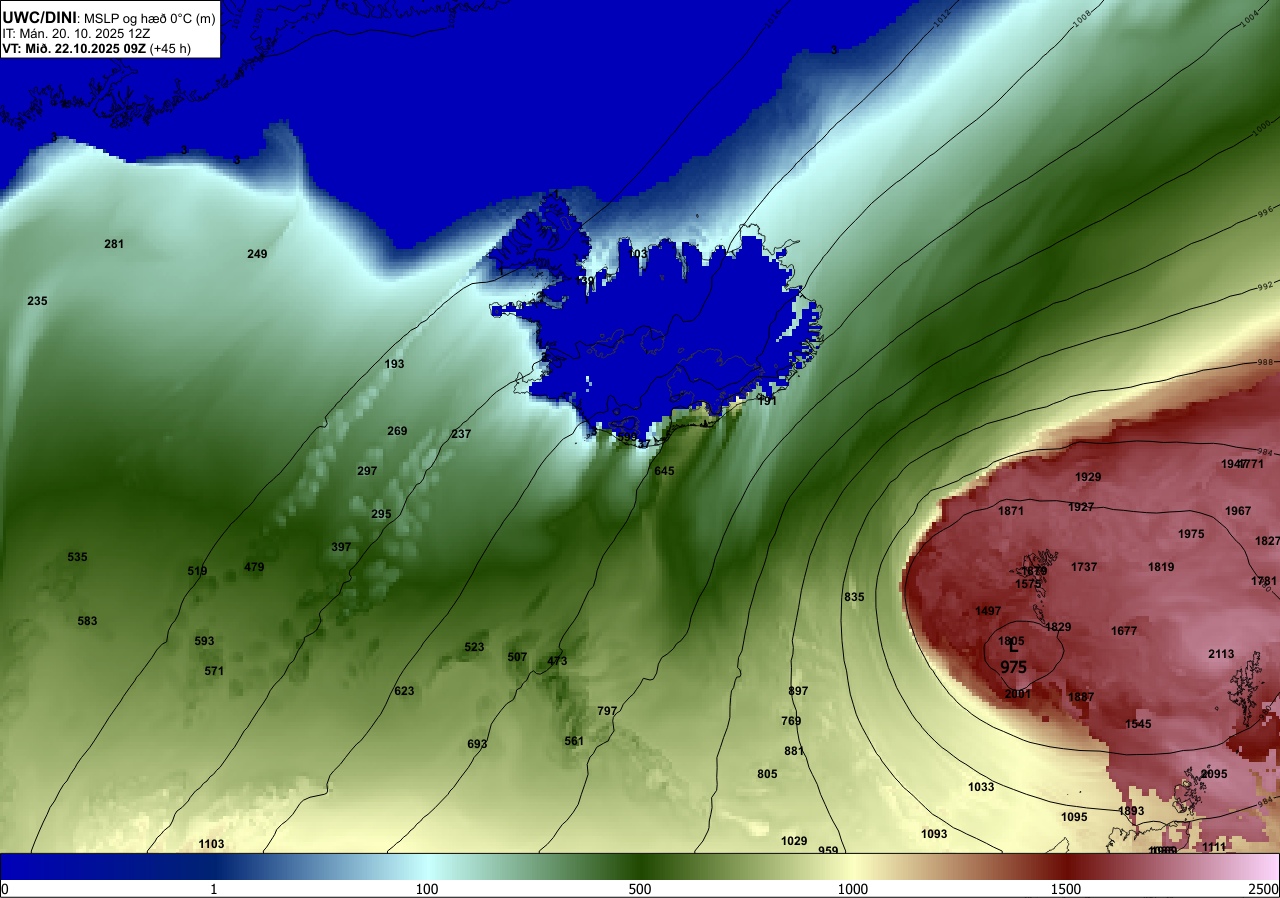Click the low pressure 'L 975' marker
The width and height of the screenshot is (1280, 898).
[1013, 658]
